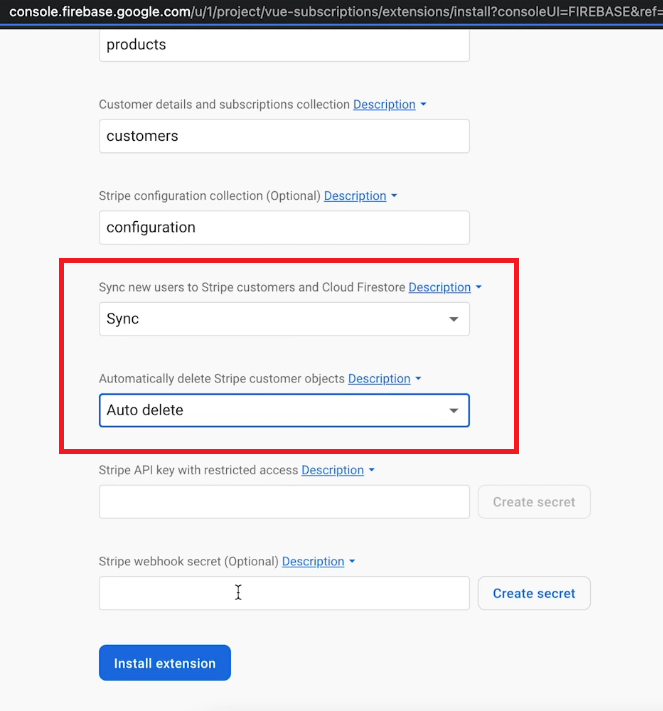Click the products collection text field
This screenshot has height=711, width=663.
(284, 45)
